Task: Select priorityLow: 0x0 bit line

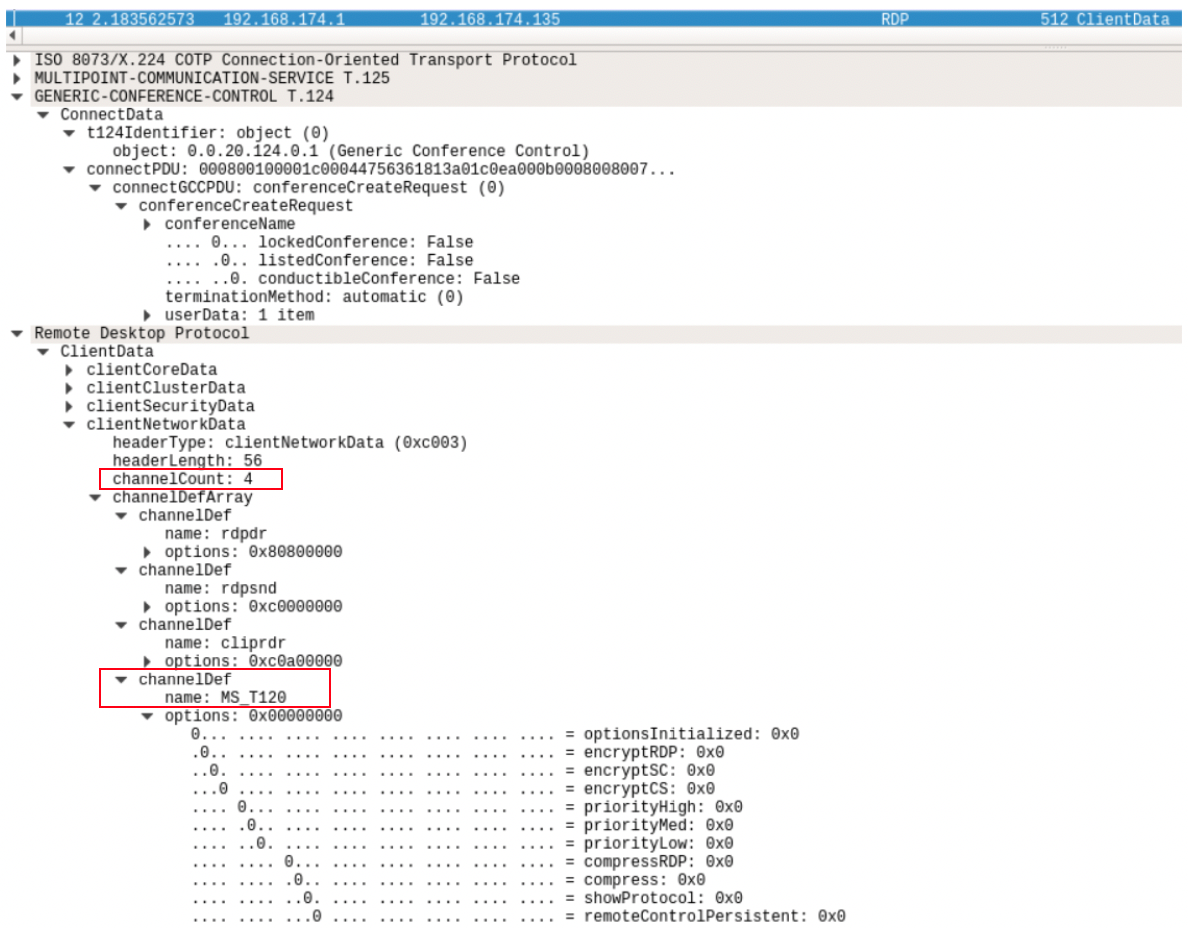Action: [462, 843]
